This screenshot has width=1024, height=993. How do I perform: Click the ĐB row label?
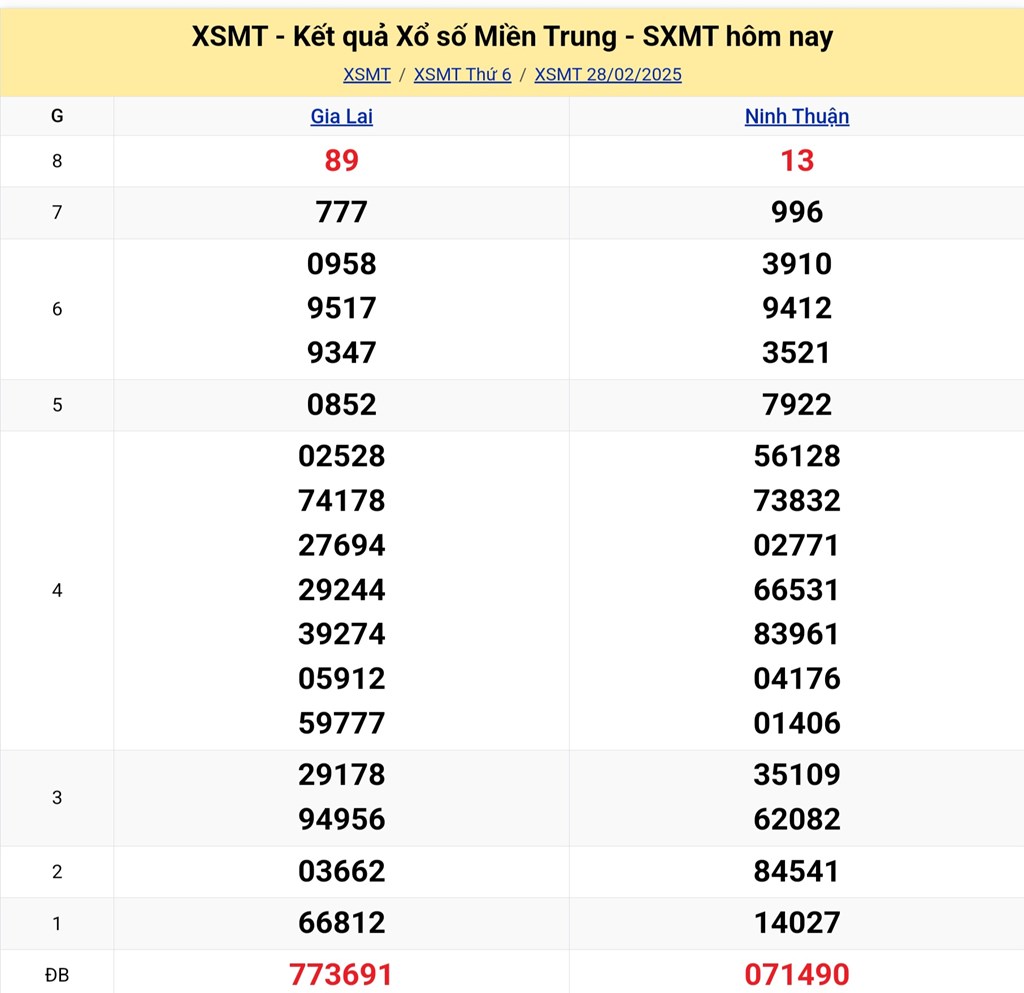click(x=57, y=975)
